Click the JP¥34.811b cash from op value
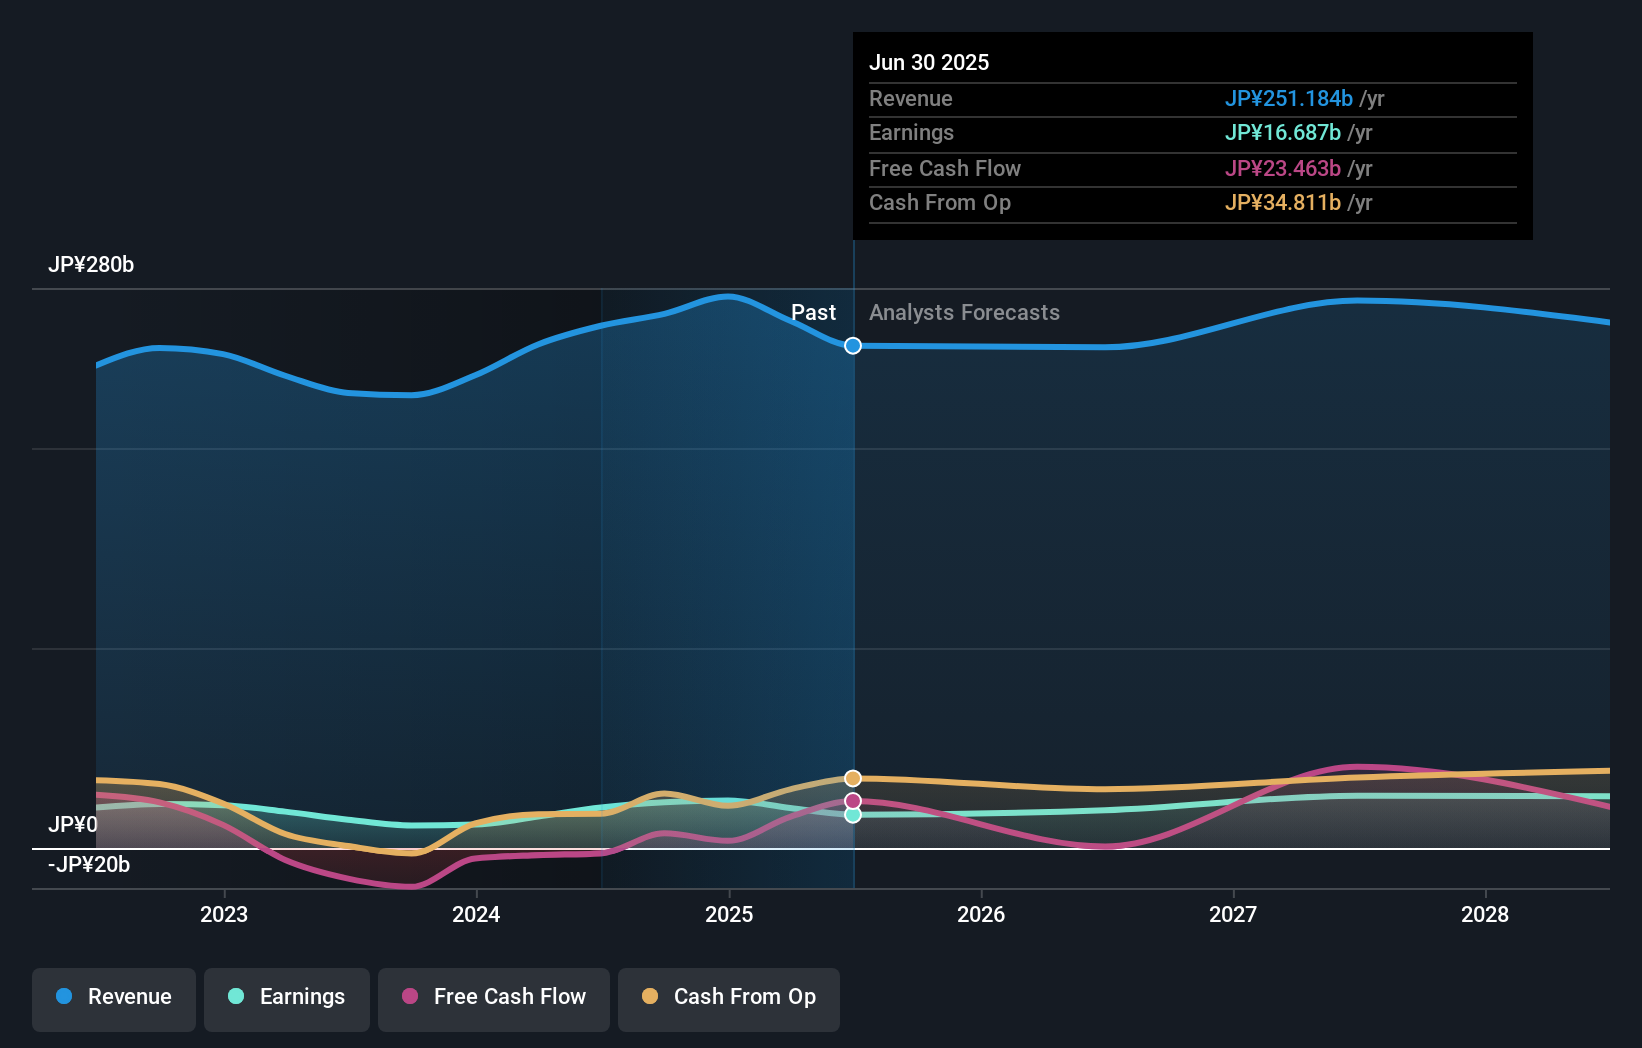This screenshot has height=1048, width=1642. pos(1283,203)
